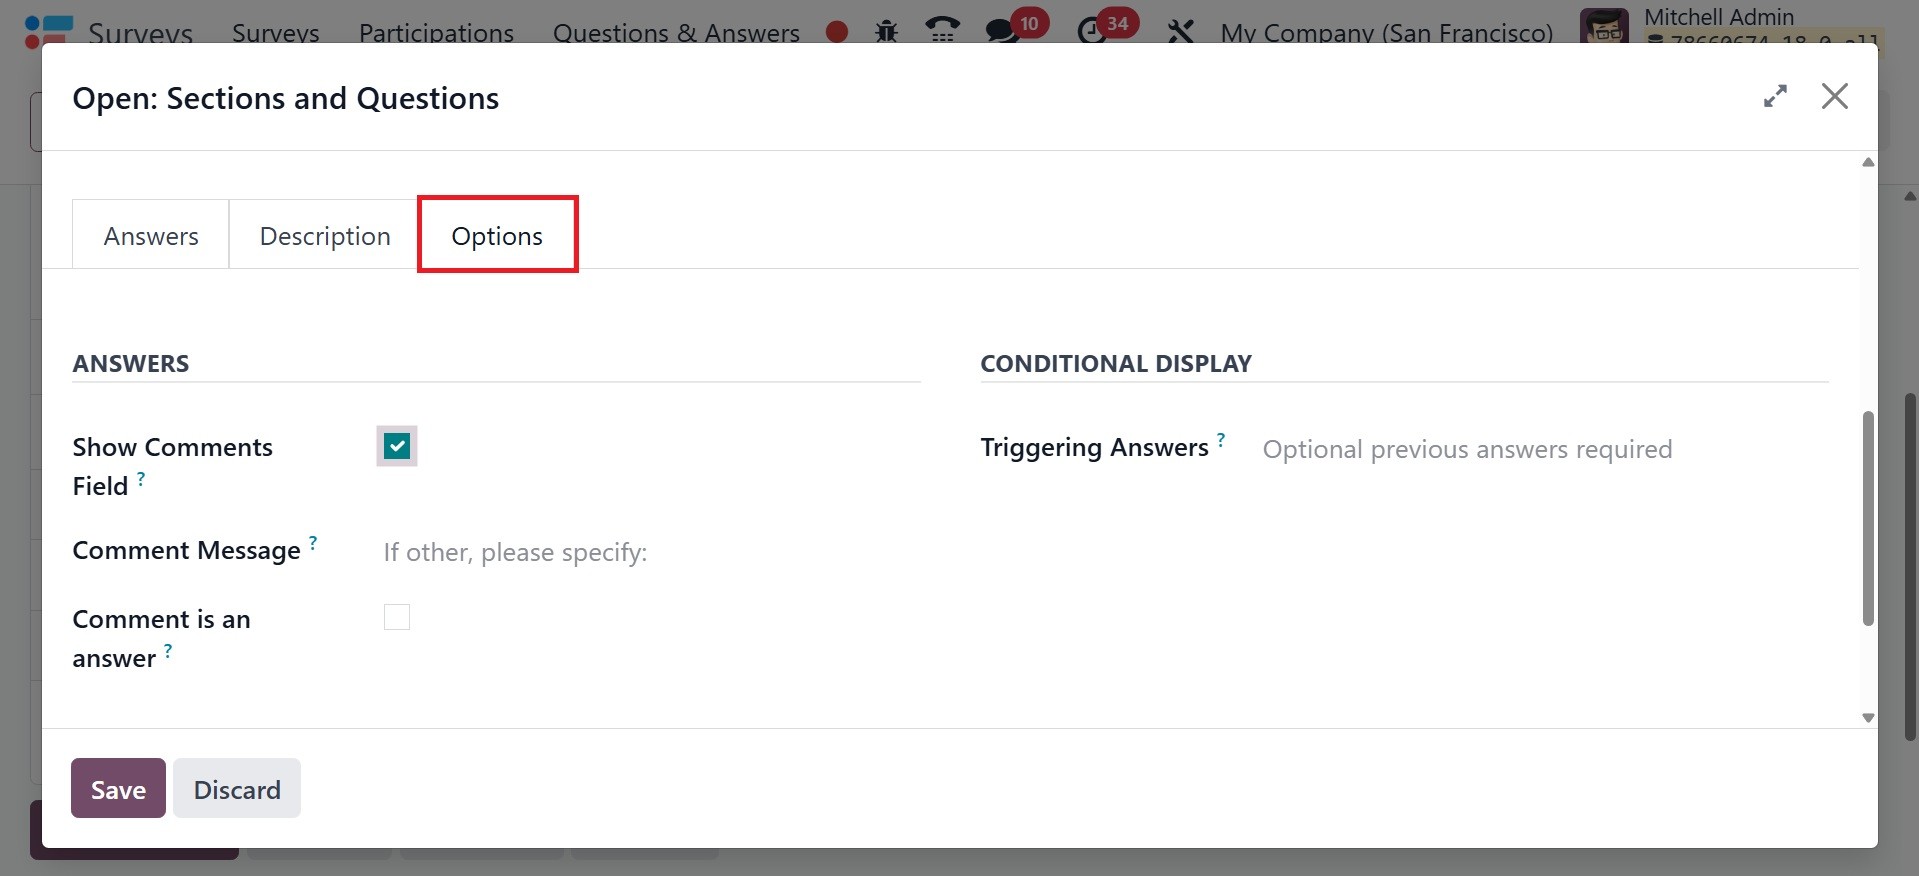Select the Options tab
This screenshot has width=1919, height=876.
coord(497,236)
